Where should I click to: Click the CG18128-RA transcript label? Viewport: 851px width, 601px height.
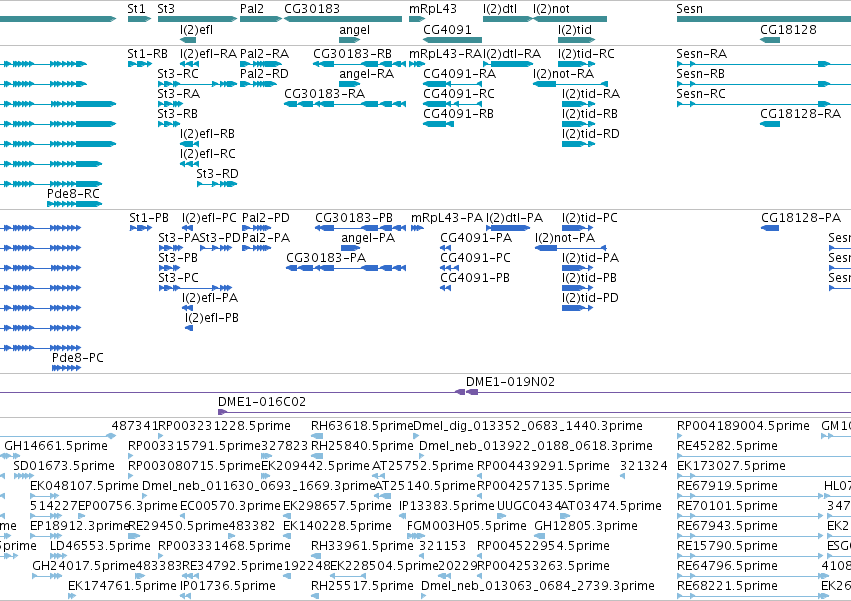800,114
